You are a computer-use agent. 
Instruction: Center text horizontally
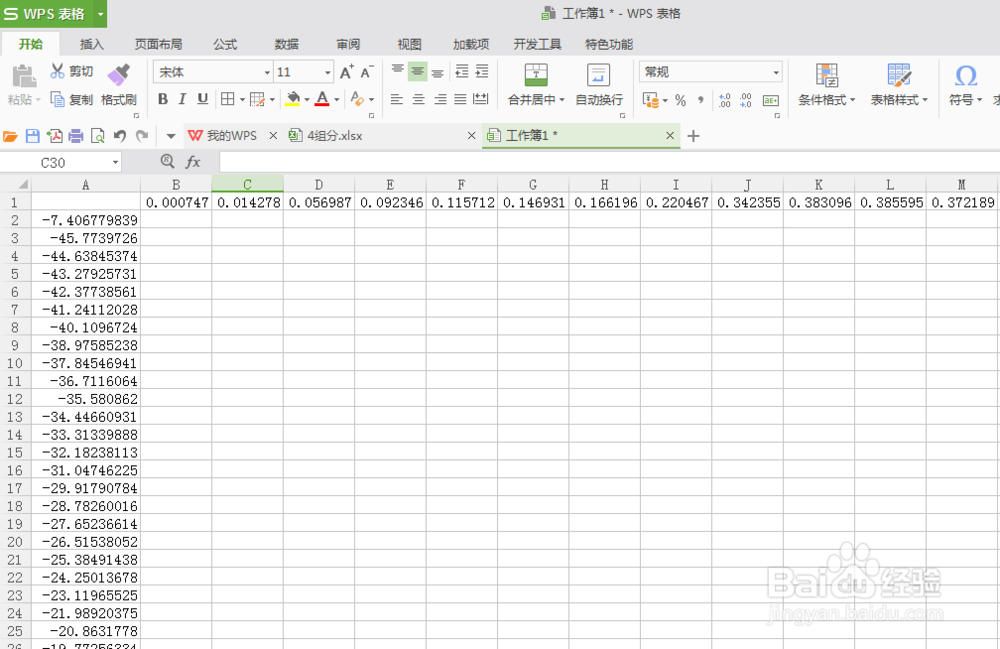[x=418, y=99]
